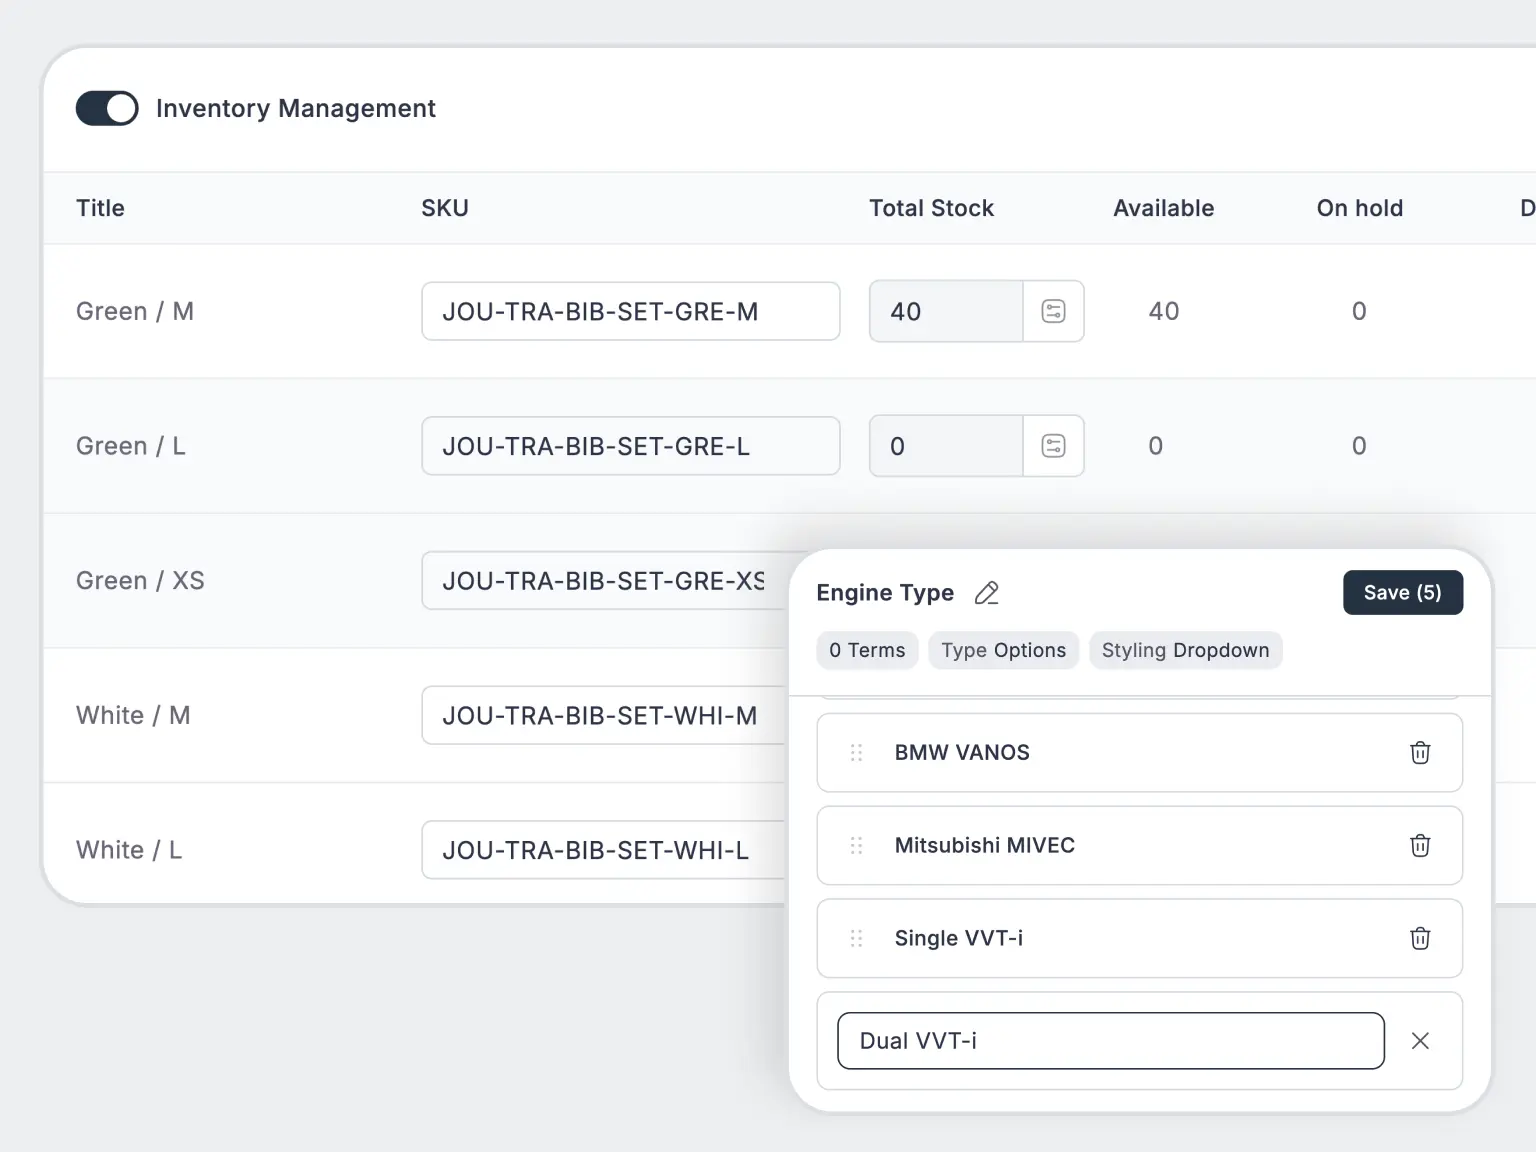Open stock adjust icon for Green / M
Screen dimensions: 1536x1152
1053,311
